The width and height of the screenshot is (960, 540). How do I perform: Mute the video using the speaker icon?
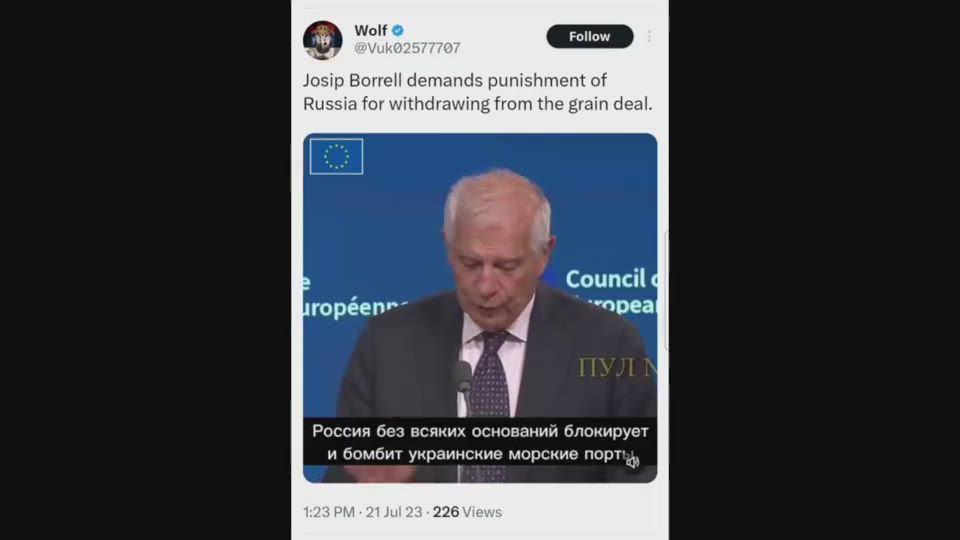pyautogui.click(x=632, y=462)
